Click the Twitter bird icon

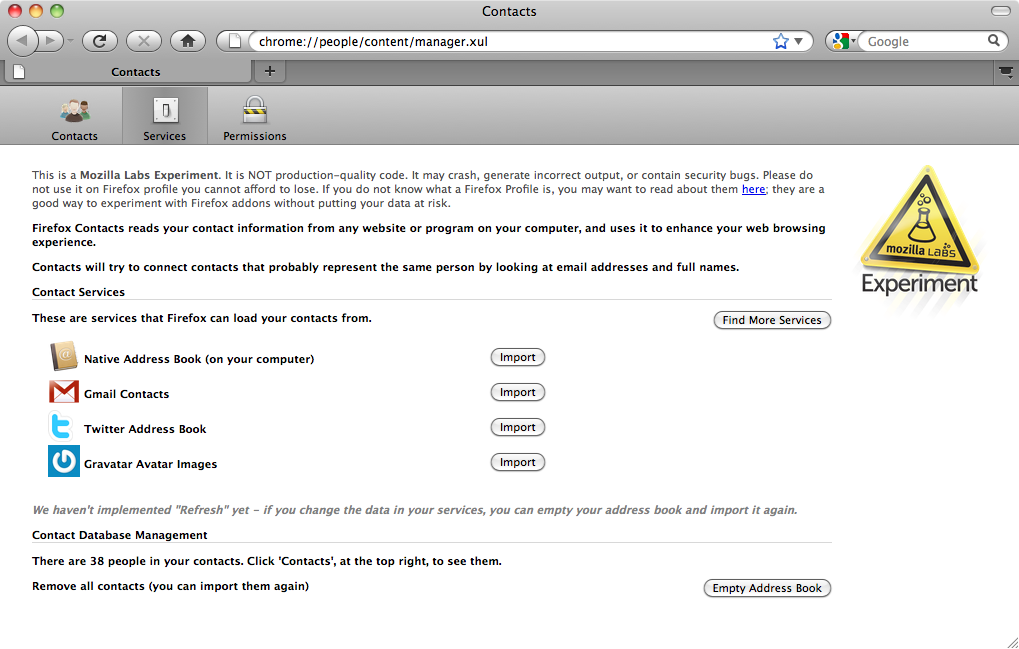pyautogui.click(x=63, y=427)
